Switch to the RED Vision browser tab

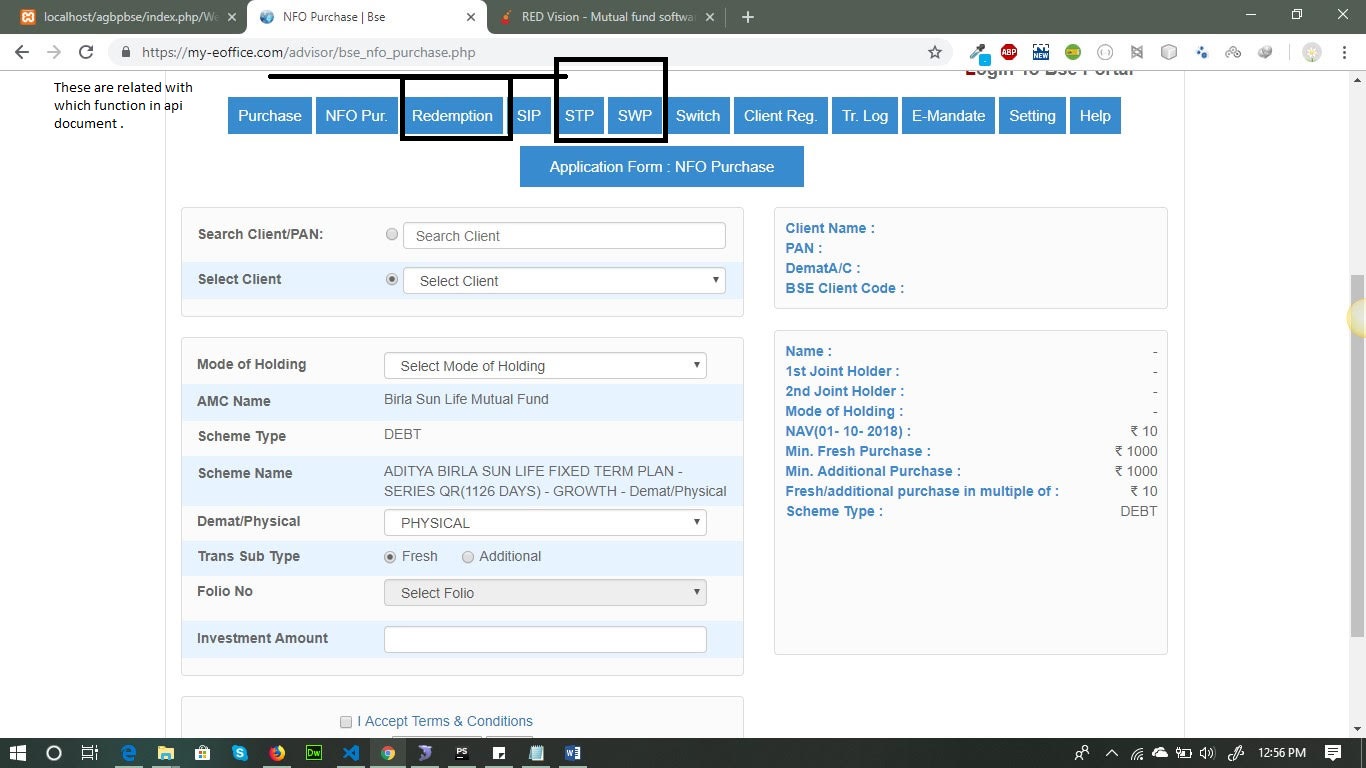tap(608, 17)
